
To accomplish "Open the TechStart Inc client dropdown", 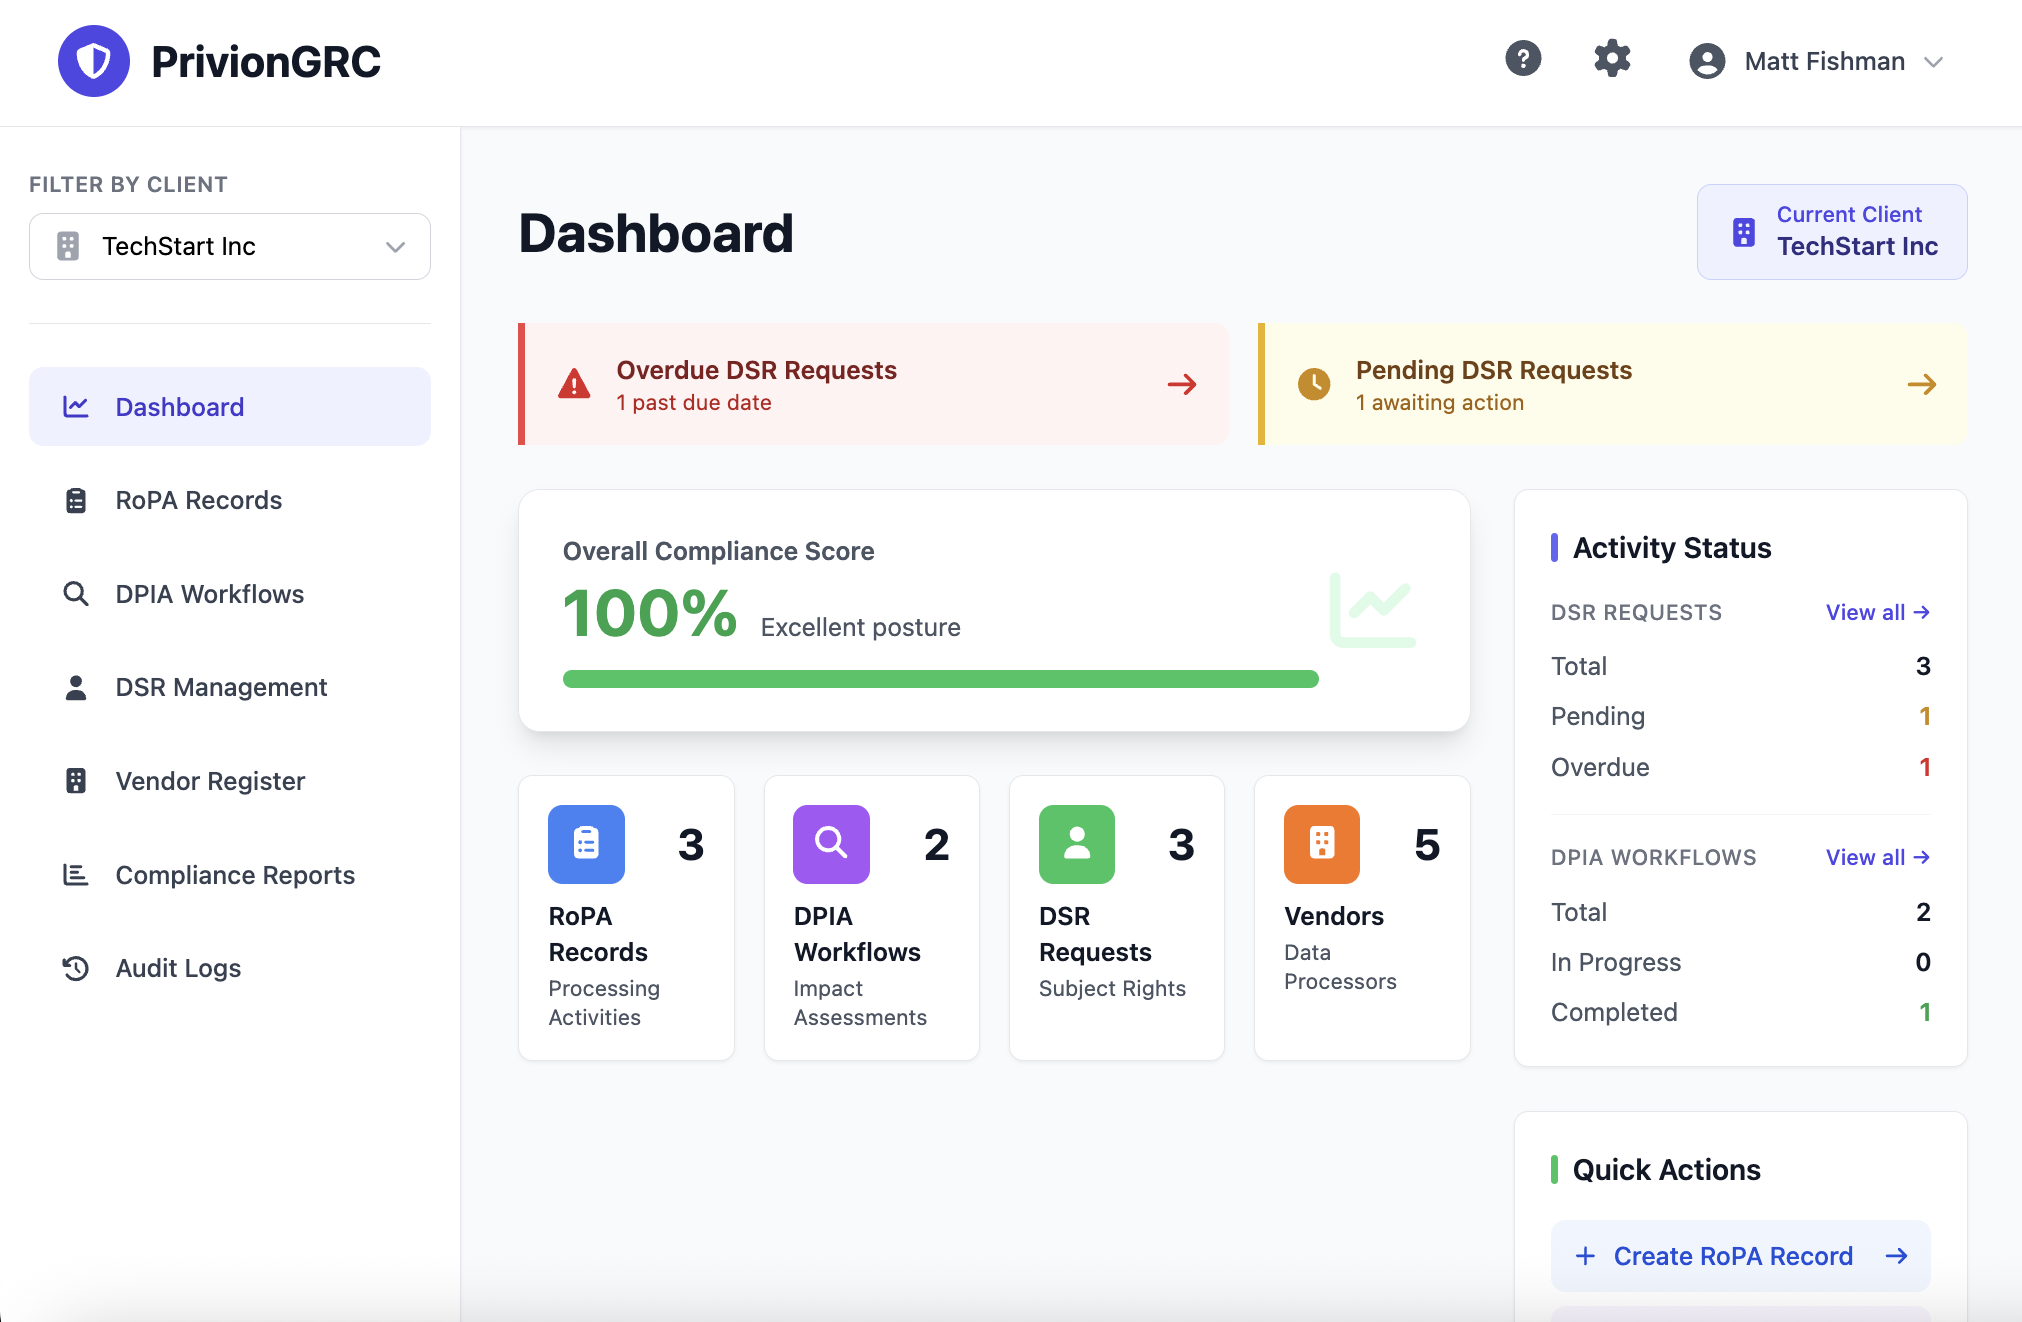I will pos(229,246).
